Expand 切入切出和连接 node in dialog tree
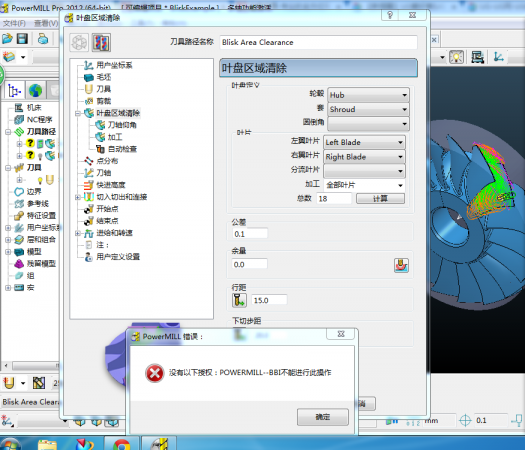Screen dimensions: 525x450 pyautogui.click(x=78, y=197)
